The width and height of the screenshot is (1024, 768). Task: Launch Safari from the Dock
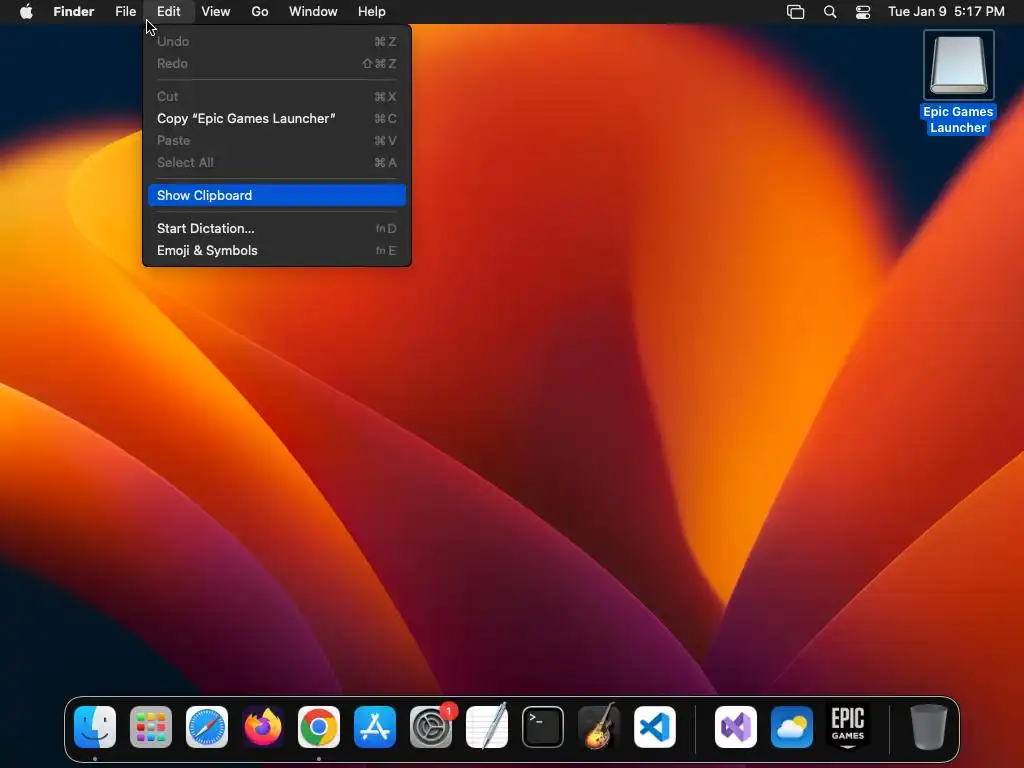pos(207,727)
